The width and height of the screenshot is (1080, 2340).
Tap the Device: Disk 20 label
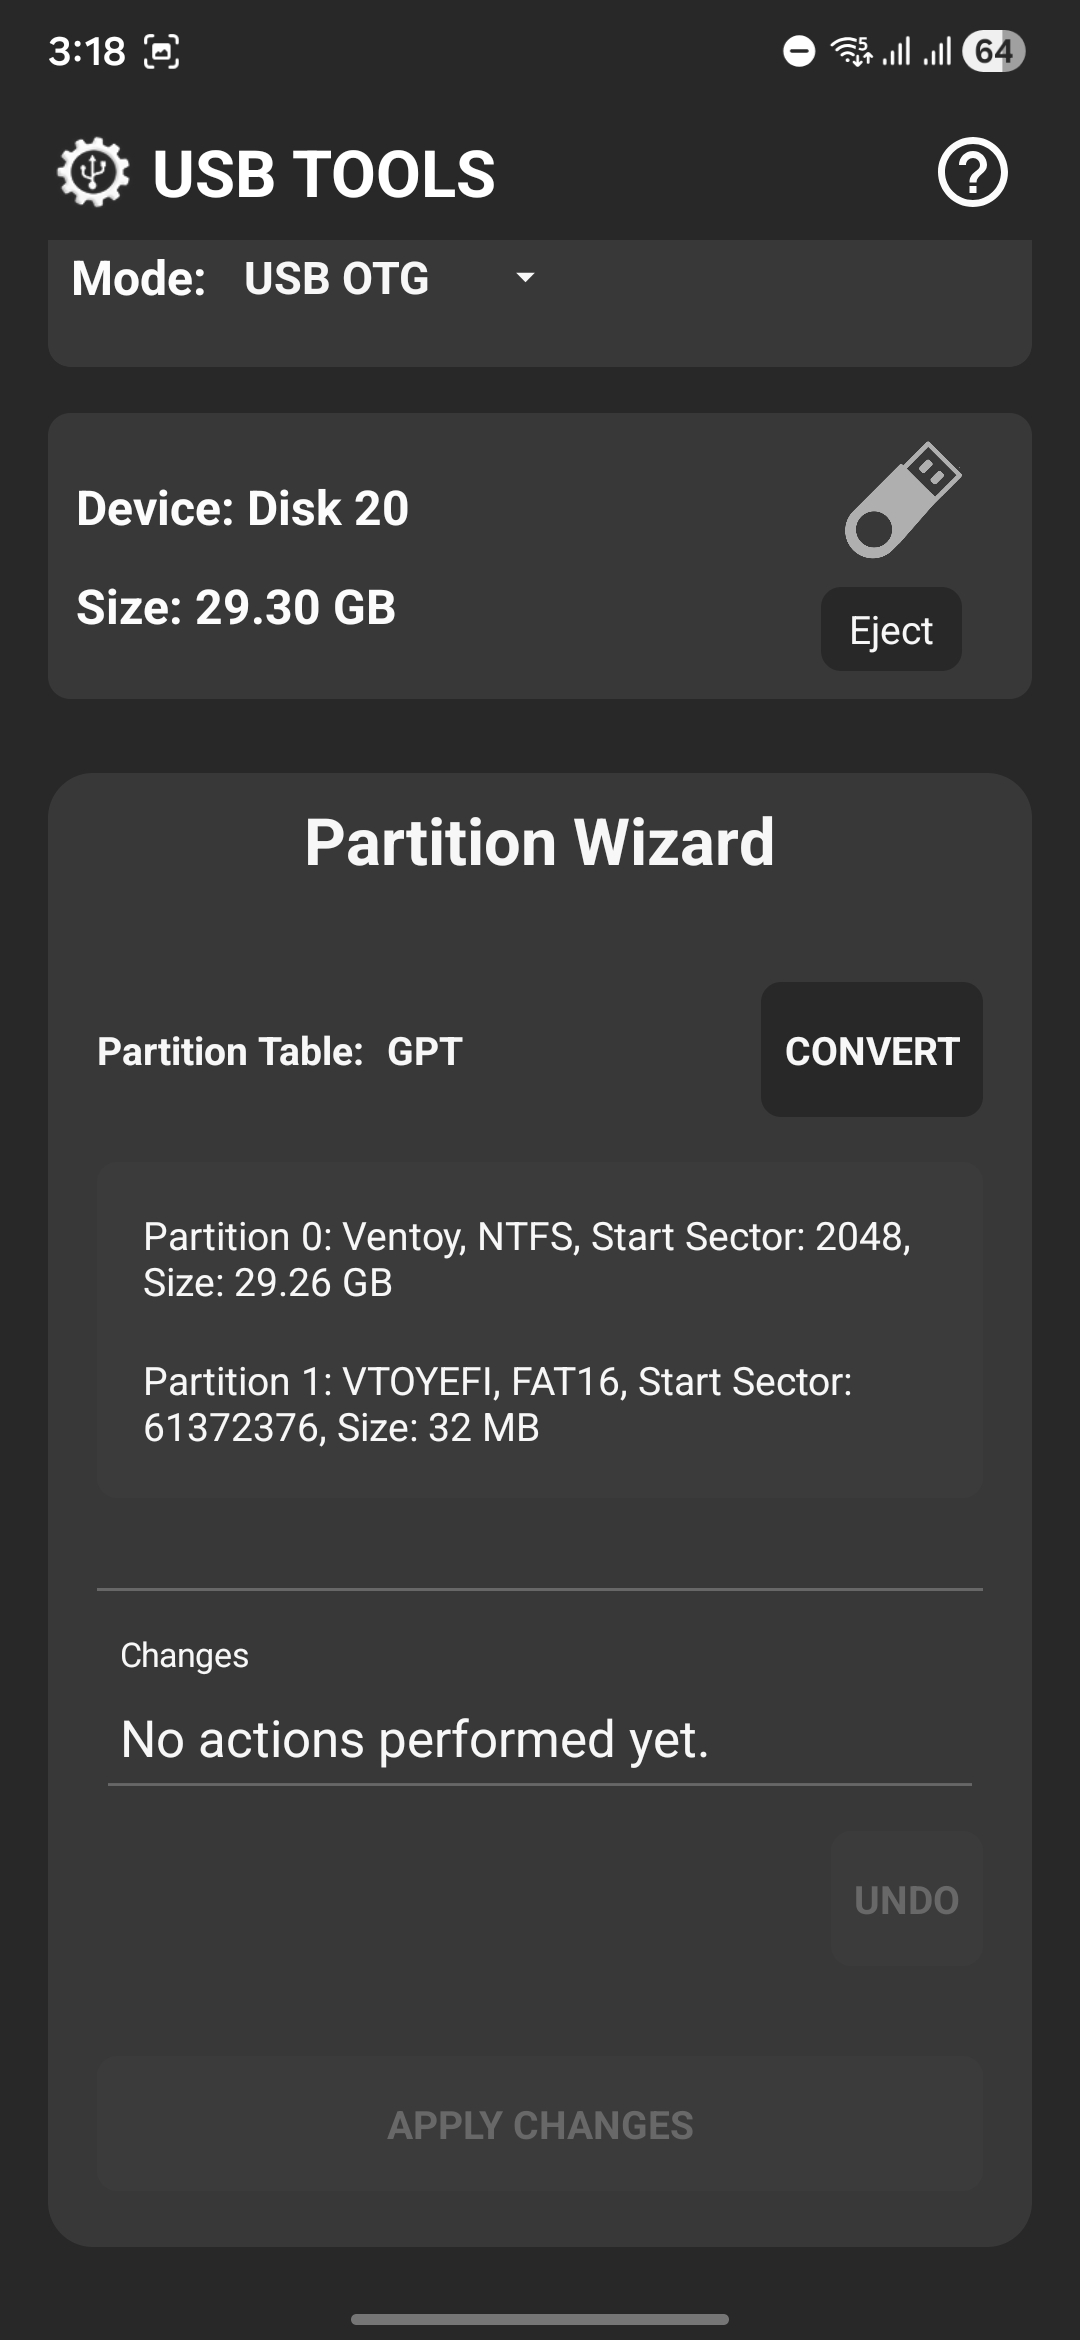(x=243, y=508)
